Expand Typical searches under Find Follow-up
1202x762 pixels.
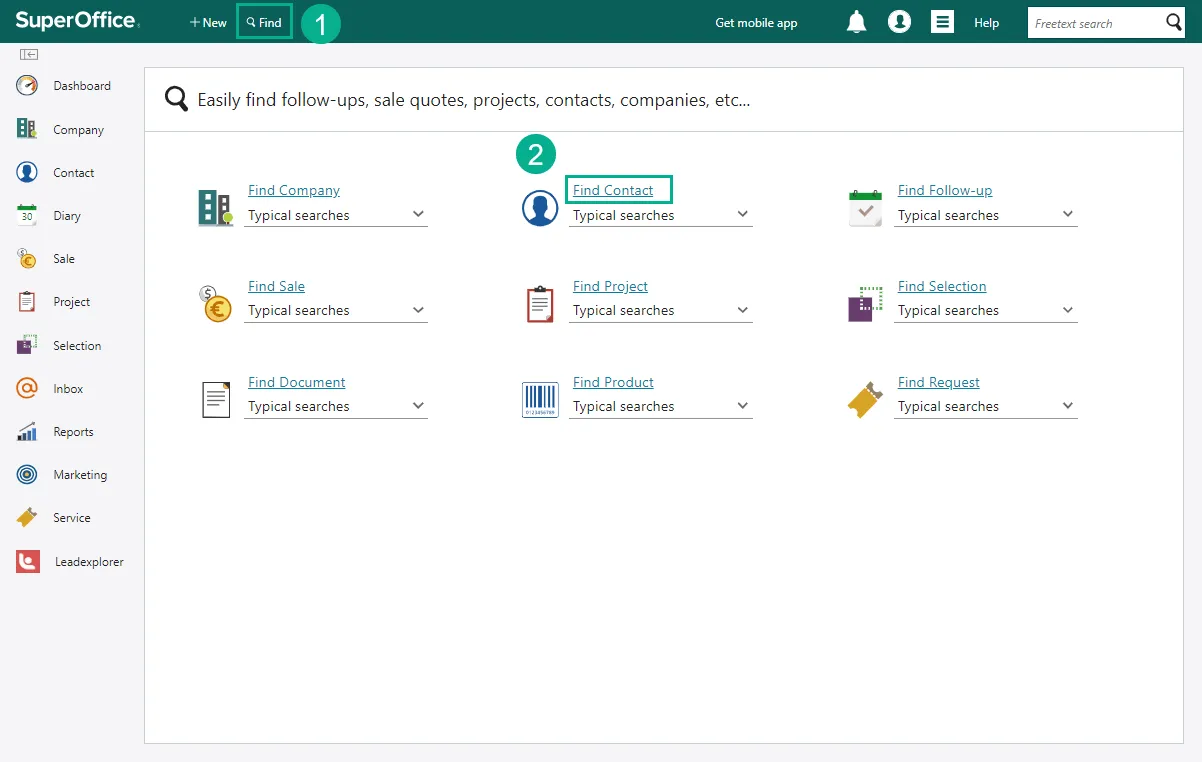1067,215
